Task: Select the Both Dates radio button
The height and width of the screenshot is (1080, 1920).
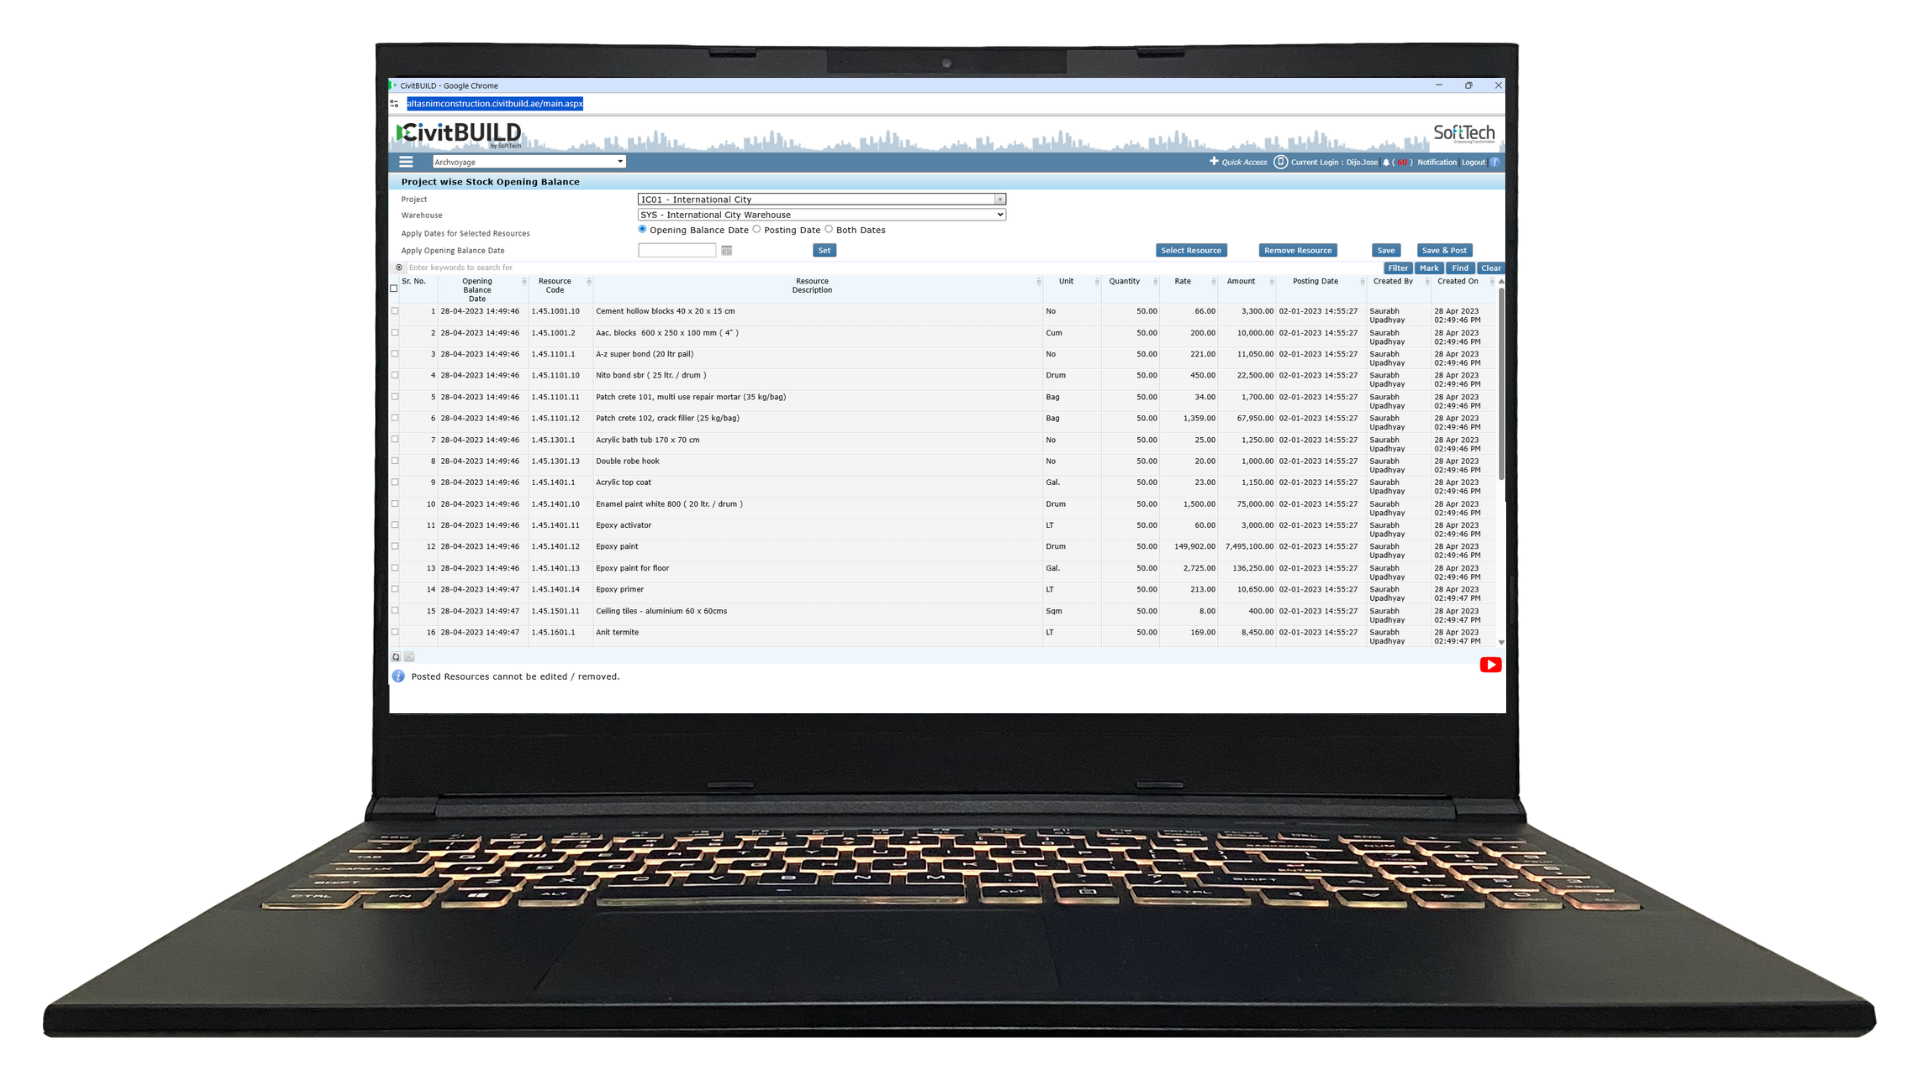Action: pyautogui.click(x=830, y=229)
